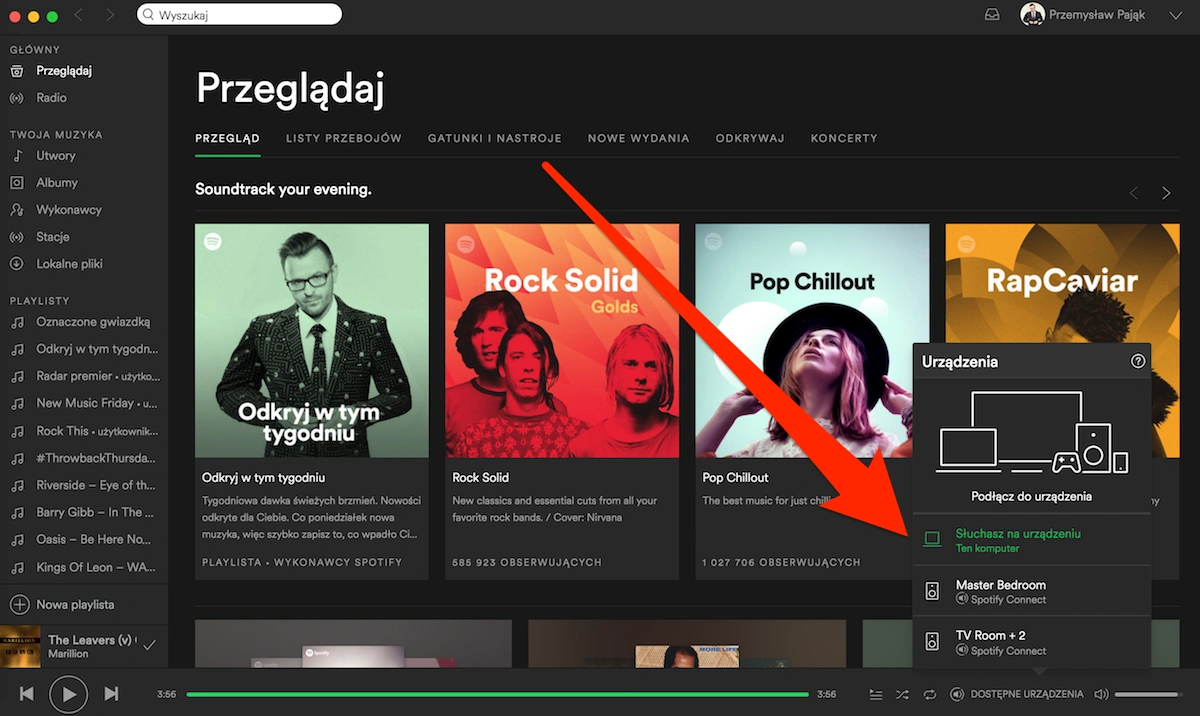The height and width of the screenshot is (716, 1200).
Task: Open Wykonawcy in the sidebar
Action: point(69,210)
